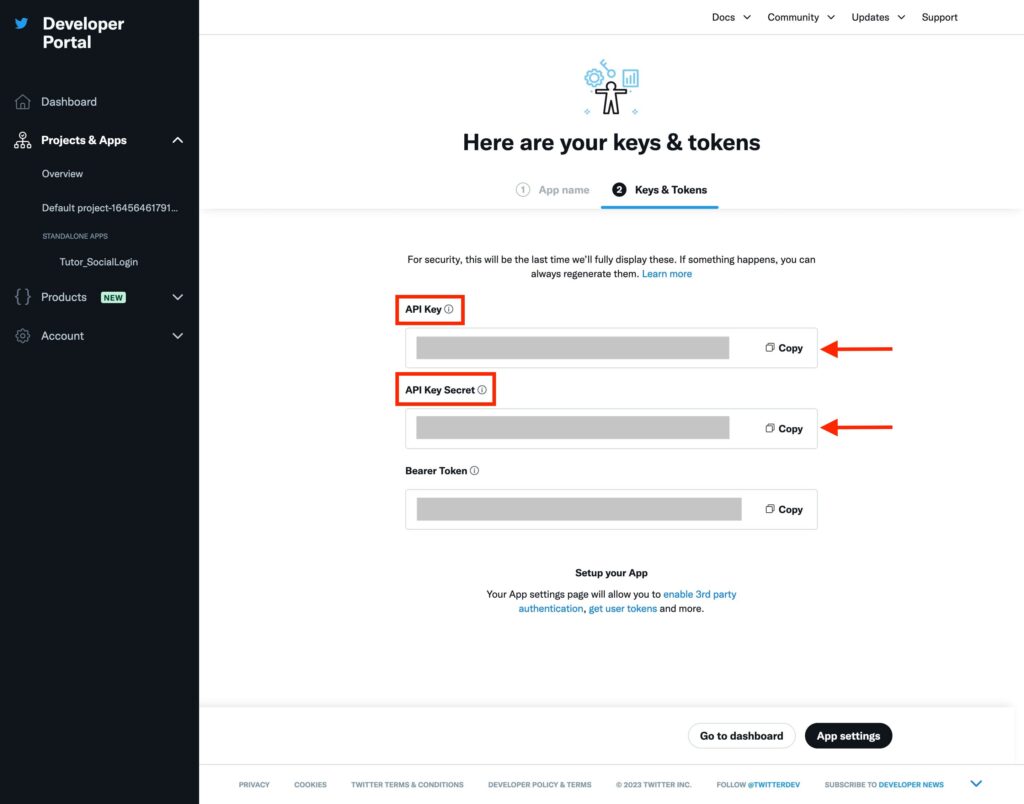Click the Account gear icon
Image resolution: width=1024 pixels, height=804 pixels.
(23, 336)
